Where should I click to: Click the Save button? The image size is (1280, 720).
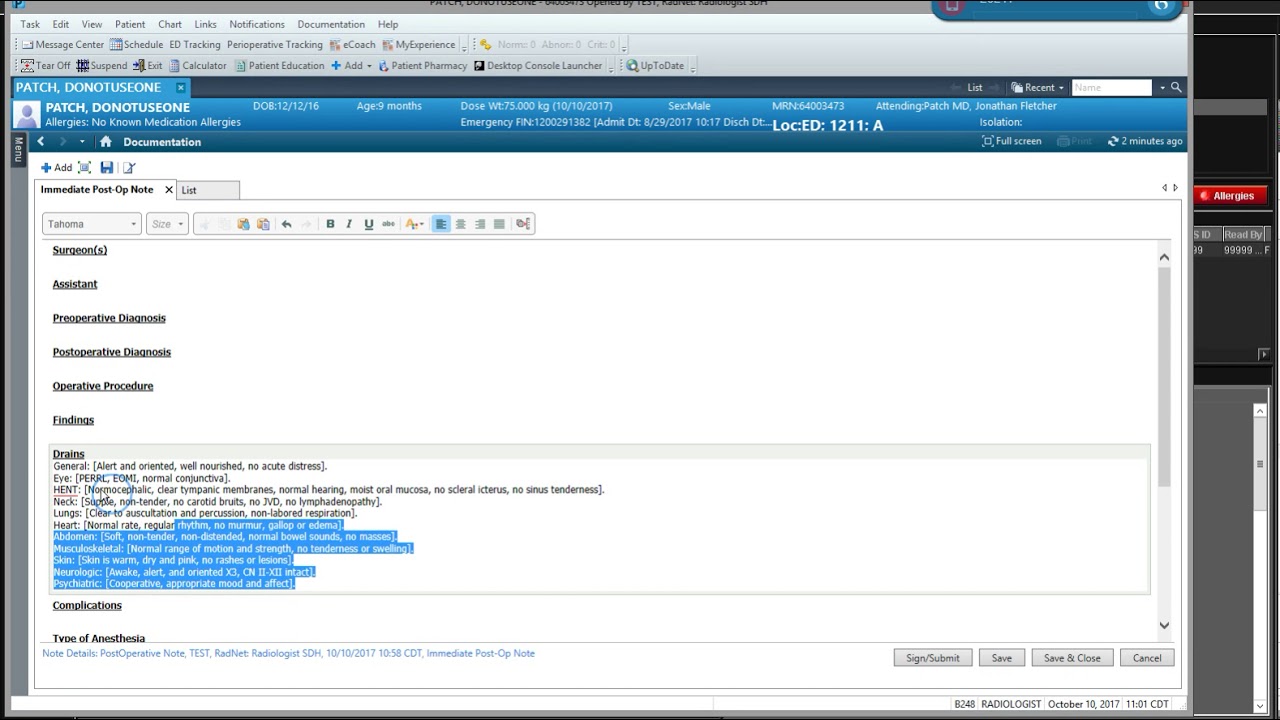tap(1002, 658)
